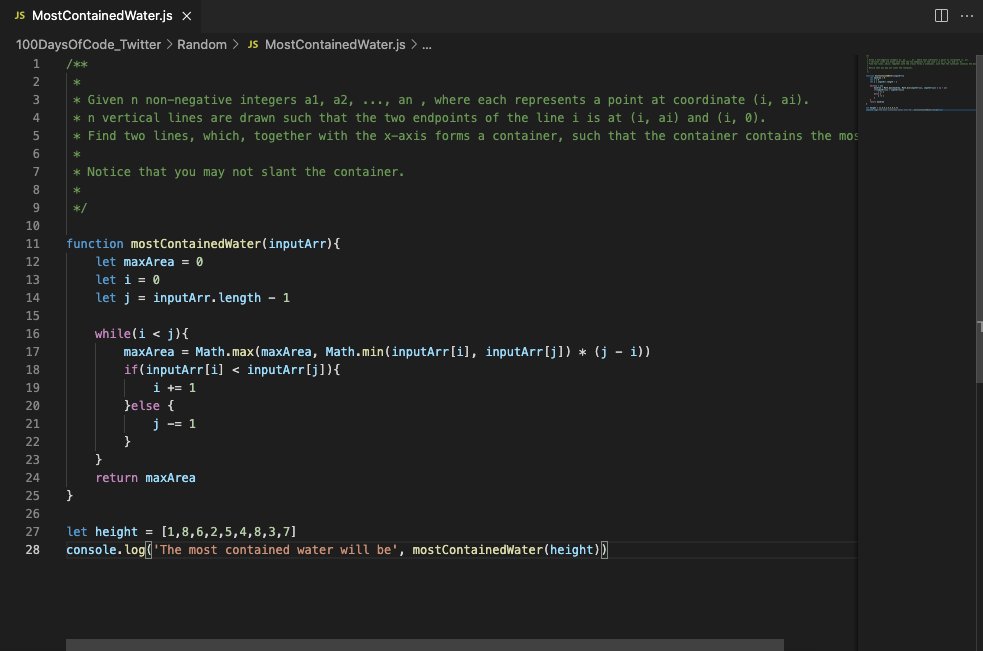
Task: Click 'Math.max' on line 17
Action: (224, 352)
